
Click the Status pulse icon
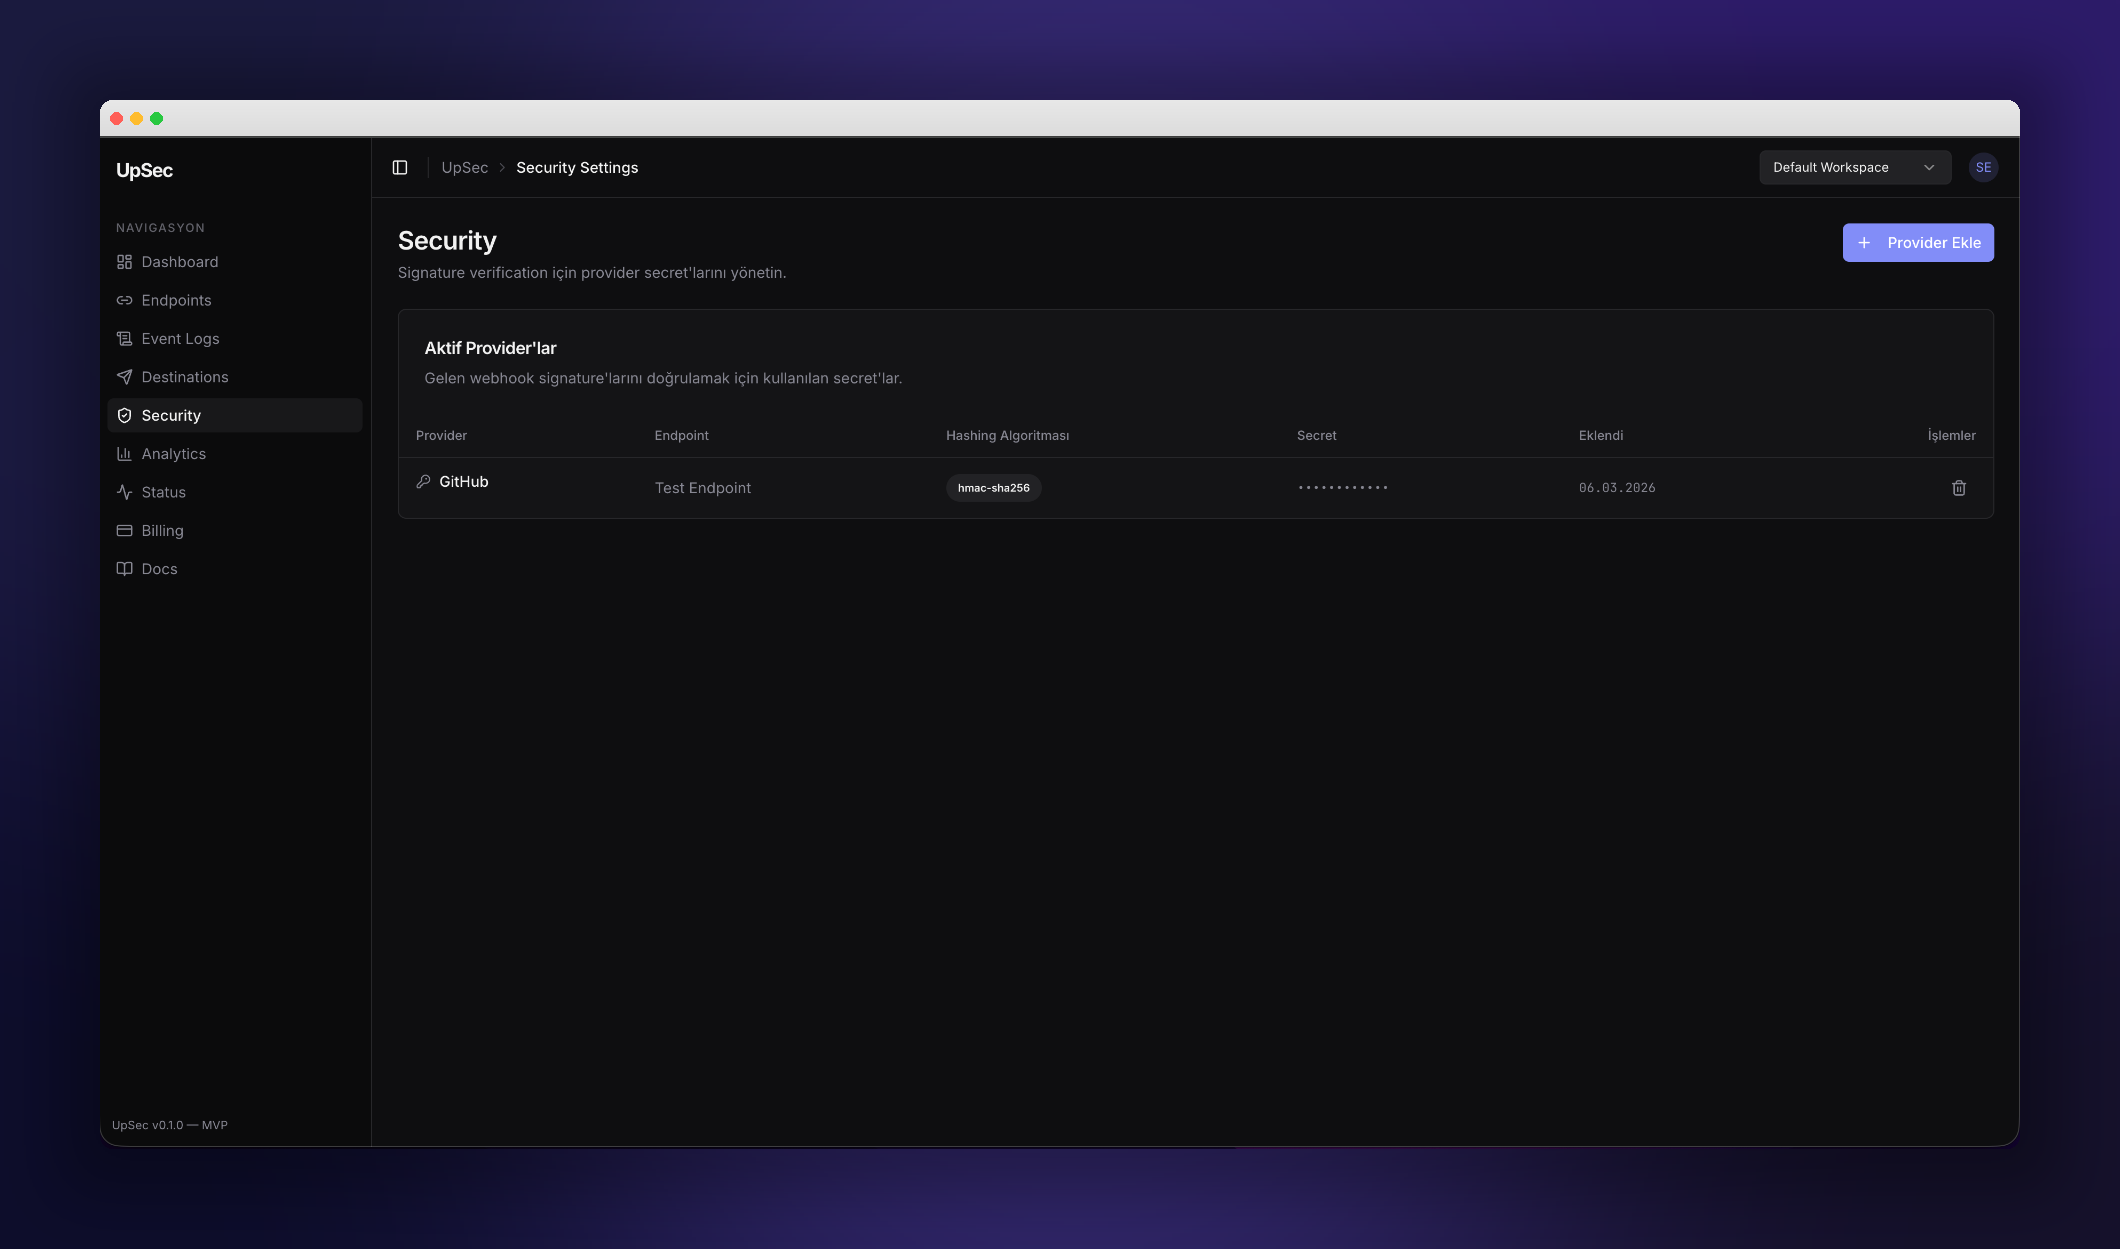pos(124,492)
